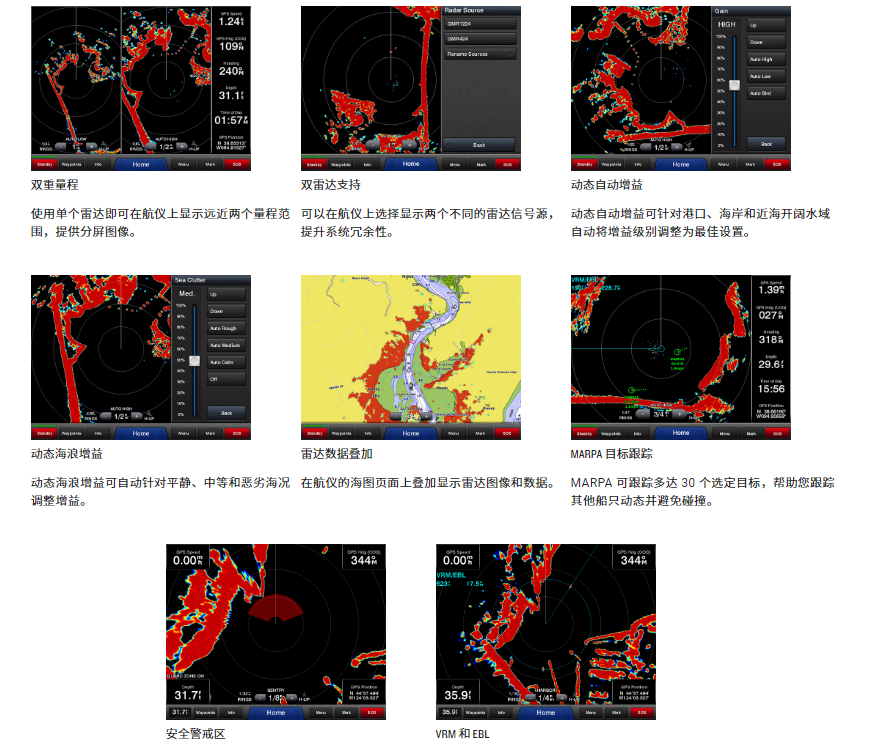The height and width of the screenshot is (744, 871).
Task: Select Auto Rough sea clutter mode
Action: click(x=226, y=328)
